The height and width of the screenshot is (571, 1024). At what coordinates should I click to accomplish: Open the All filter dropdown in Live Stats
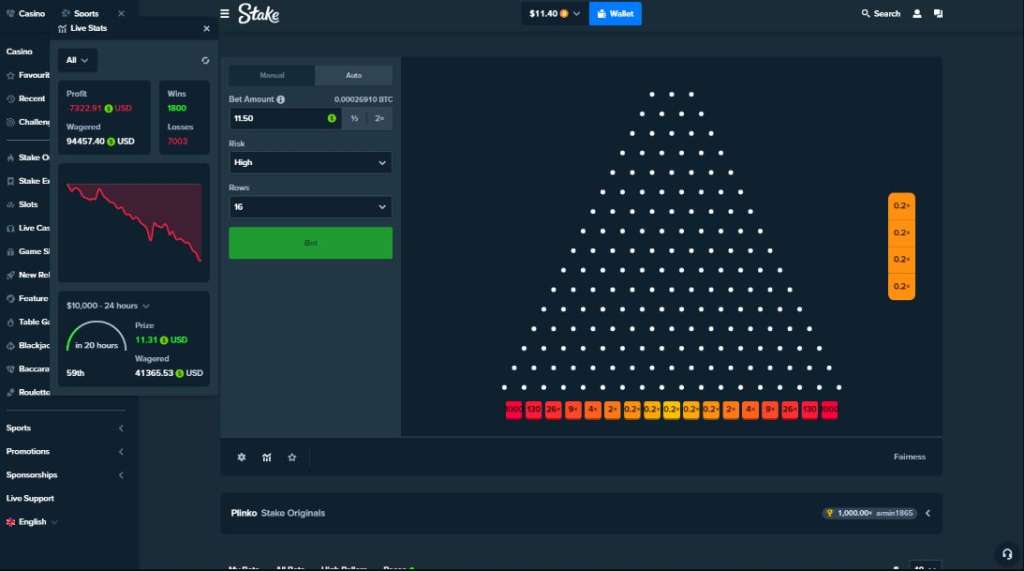point(77,60)
